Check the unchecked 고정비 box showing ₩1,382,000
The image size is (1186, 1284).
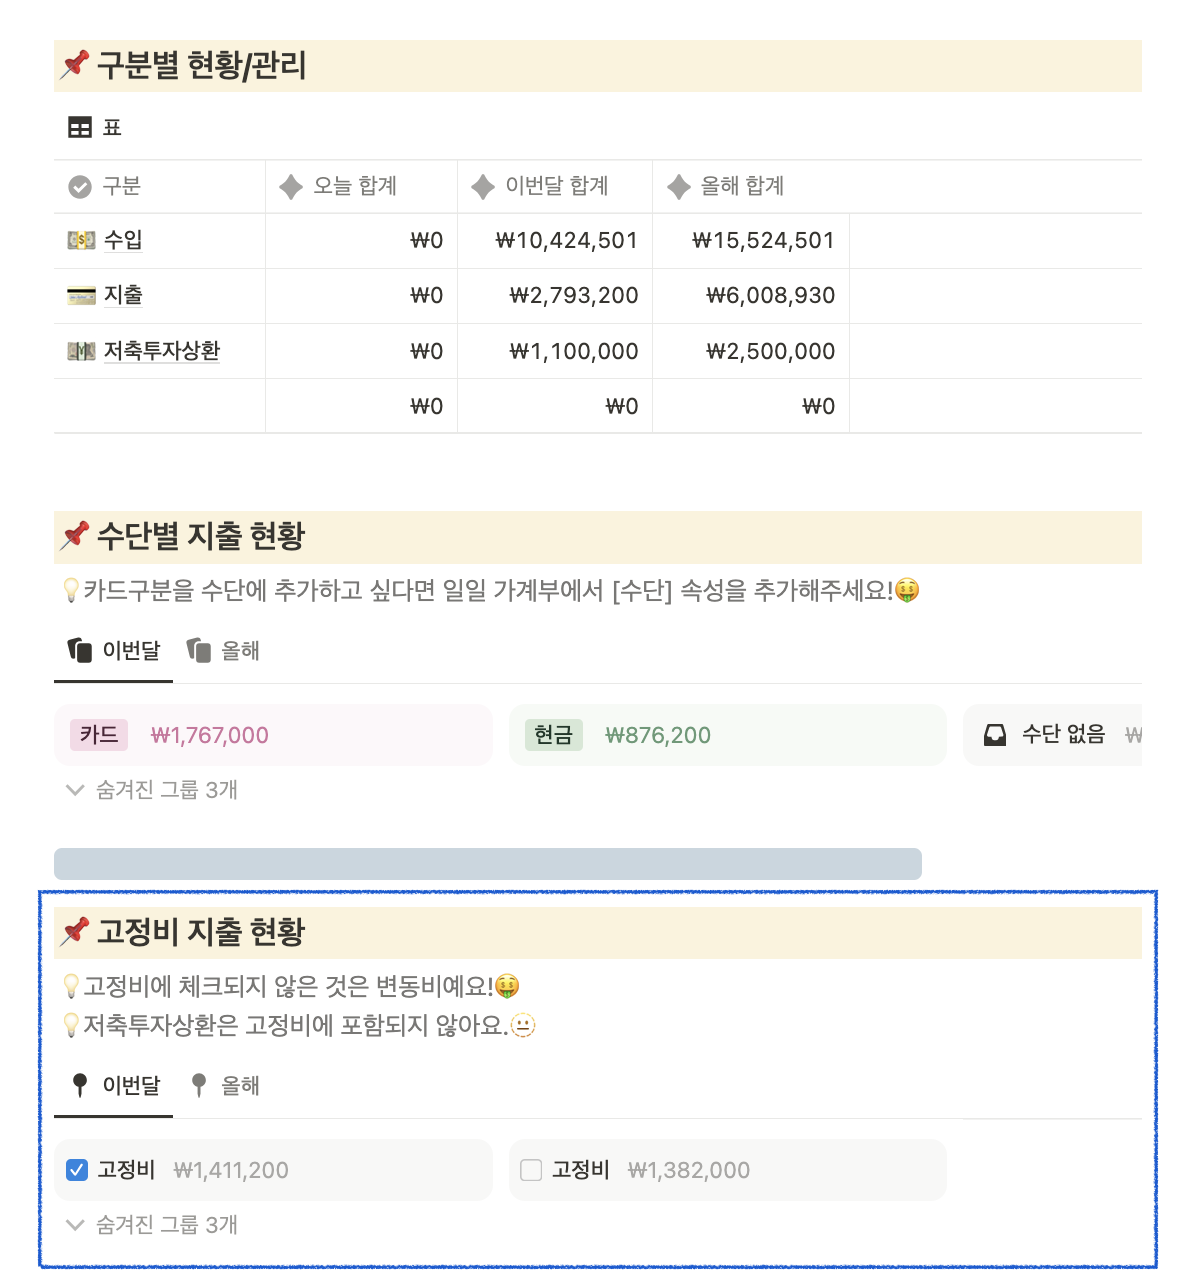point(531,1169)
